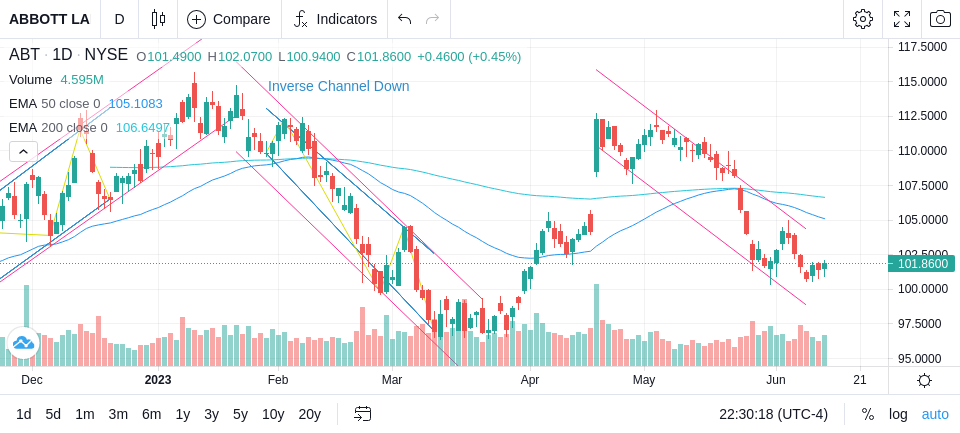Toggle percentage scale mode

coord(868,415)
